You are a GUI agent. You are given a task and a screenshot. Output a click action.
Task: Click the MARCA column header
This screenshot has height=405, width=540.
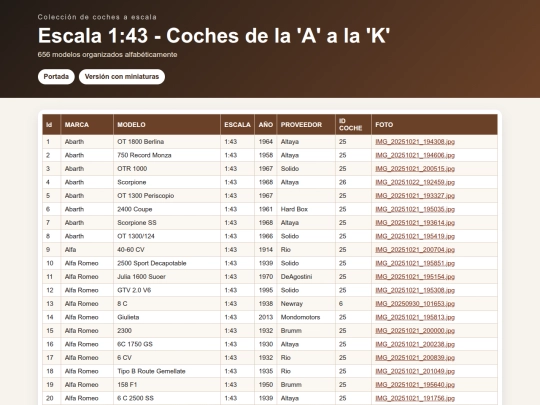87,124
